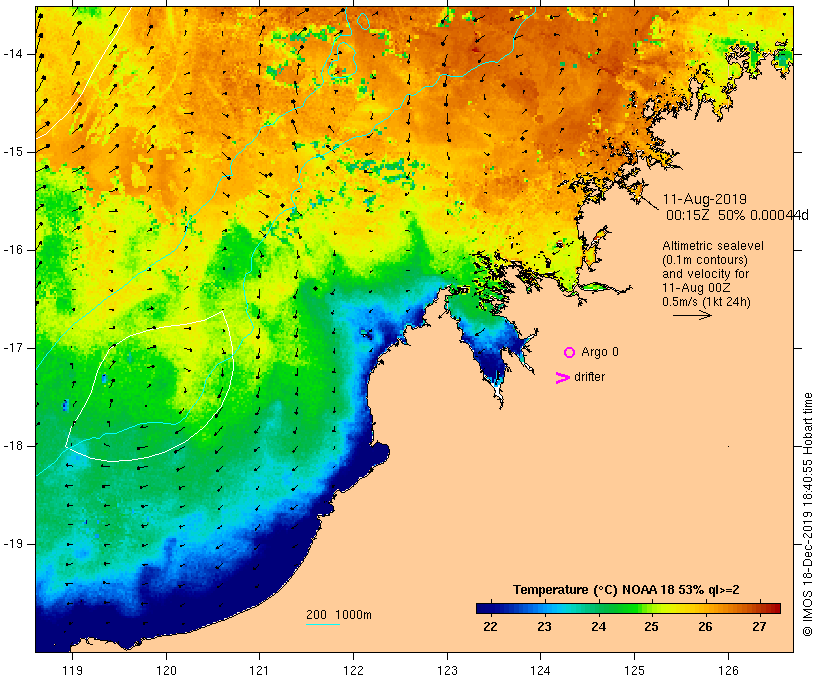Click the longitude label 123
Viewport: 820px width, 680px height.
pos(447,670)
